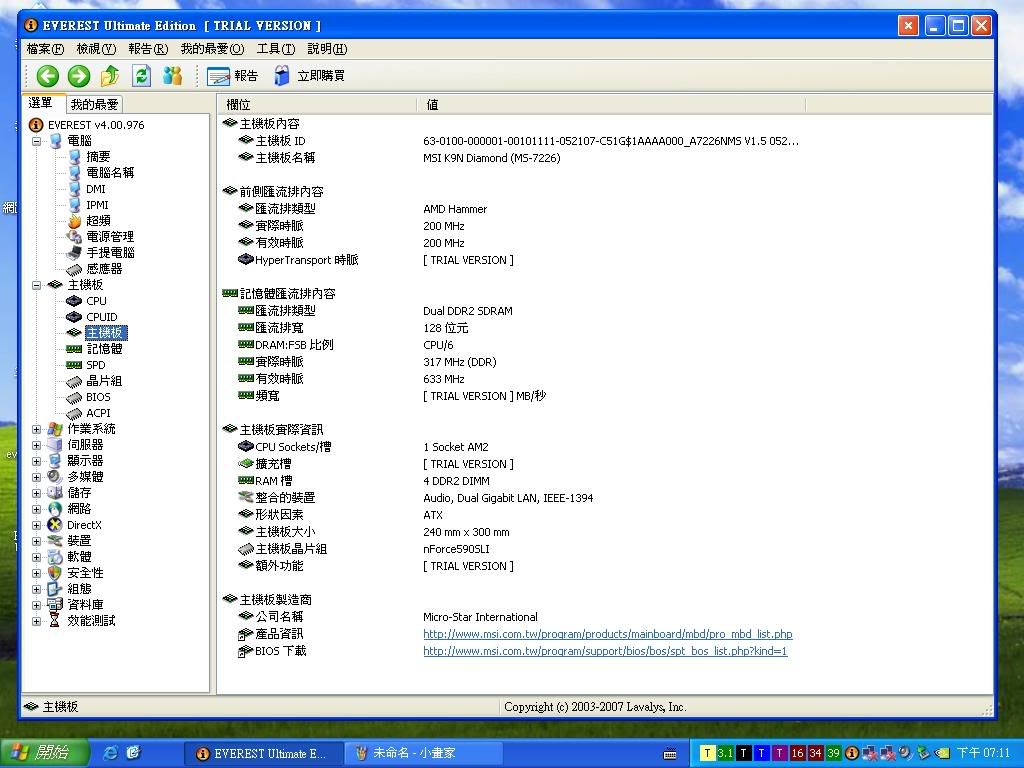Click the CPUID chip icon in the tree
This screenshot has width=1024, height=768.
click(74, 317)
